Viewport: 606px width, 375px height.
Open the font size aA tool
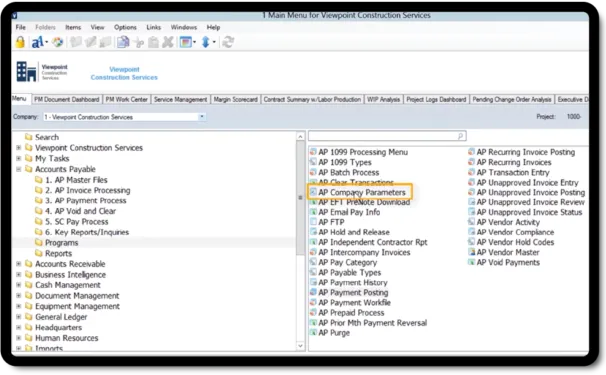click(x=37, y=42)
